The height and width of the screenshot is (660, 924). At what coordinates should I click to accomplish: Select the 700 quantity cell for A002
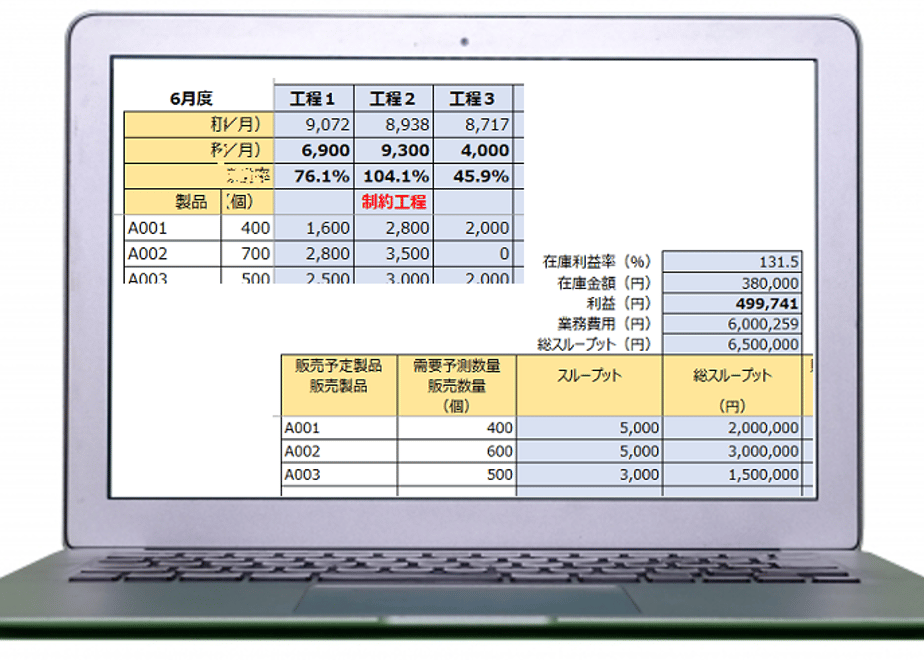[x=248, y=254]
